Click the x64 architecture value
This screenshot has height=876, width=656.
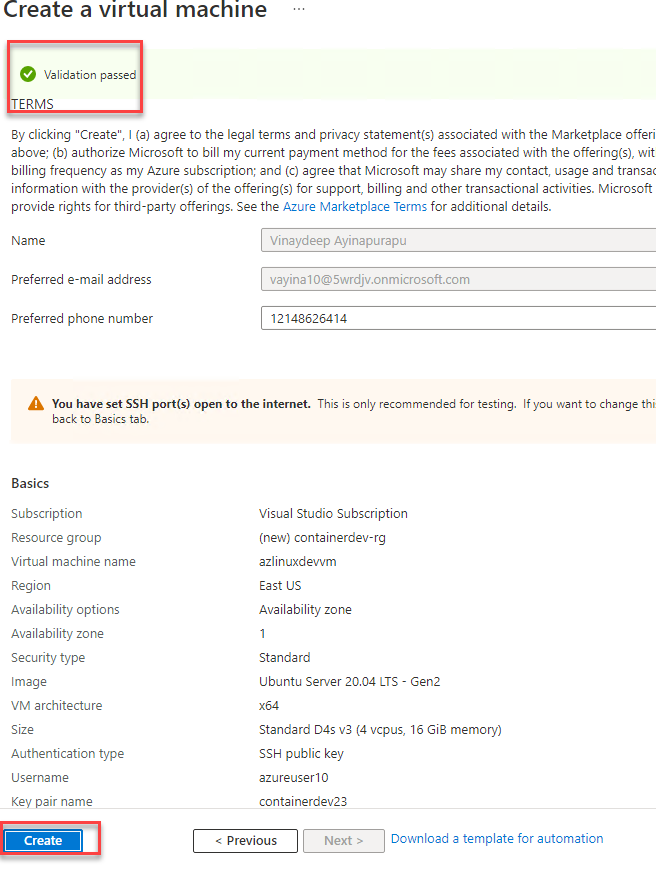pos(269,706)
